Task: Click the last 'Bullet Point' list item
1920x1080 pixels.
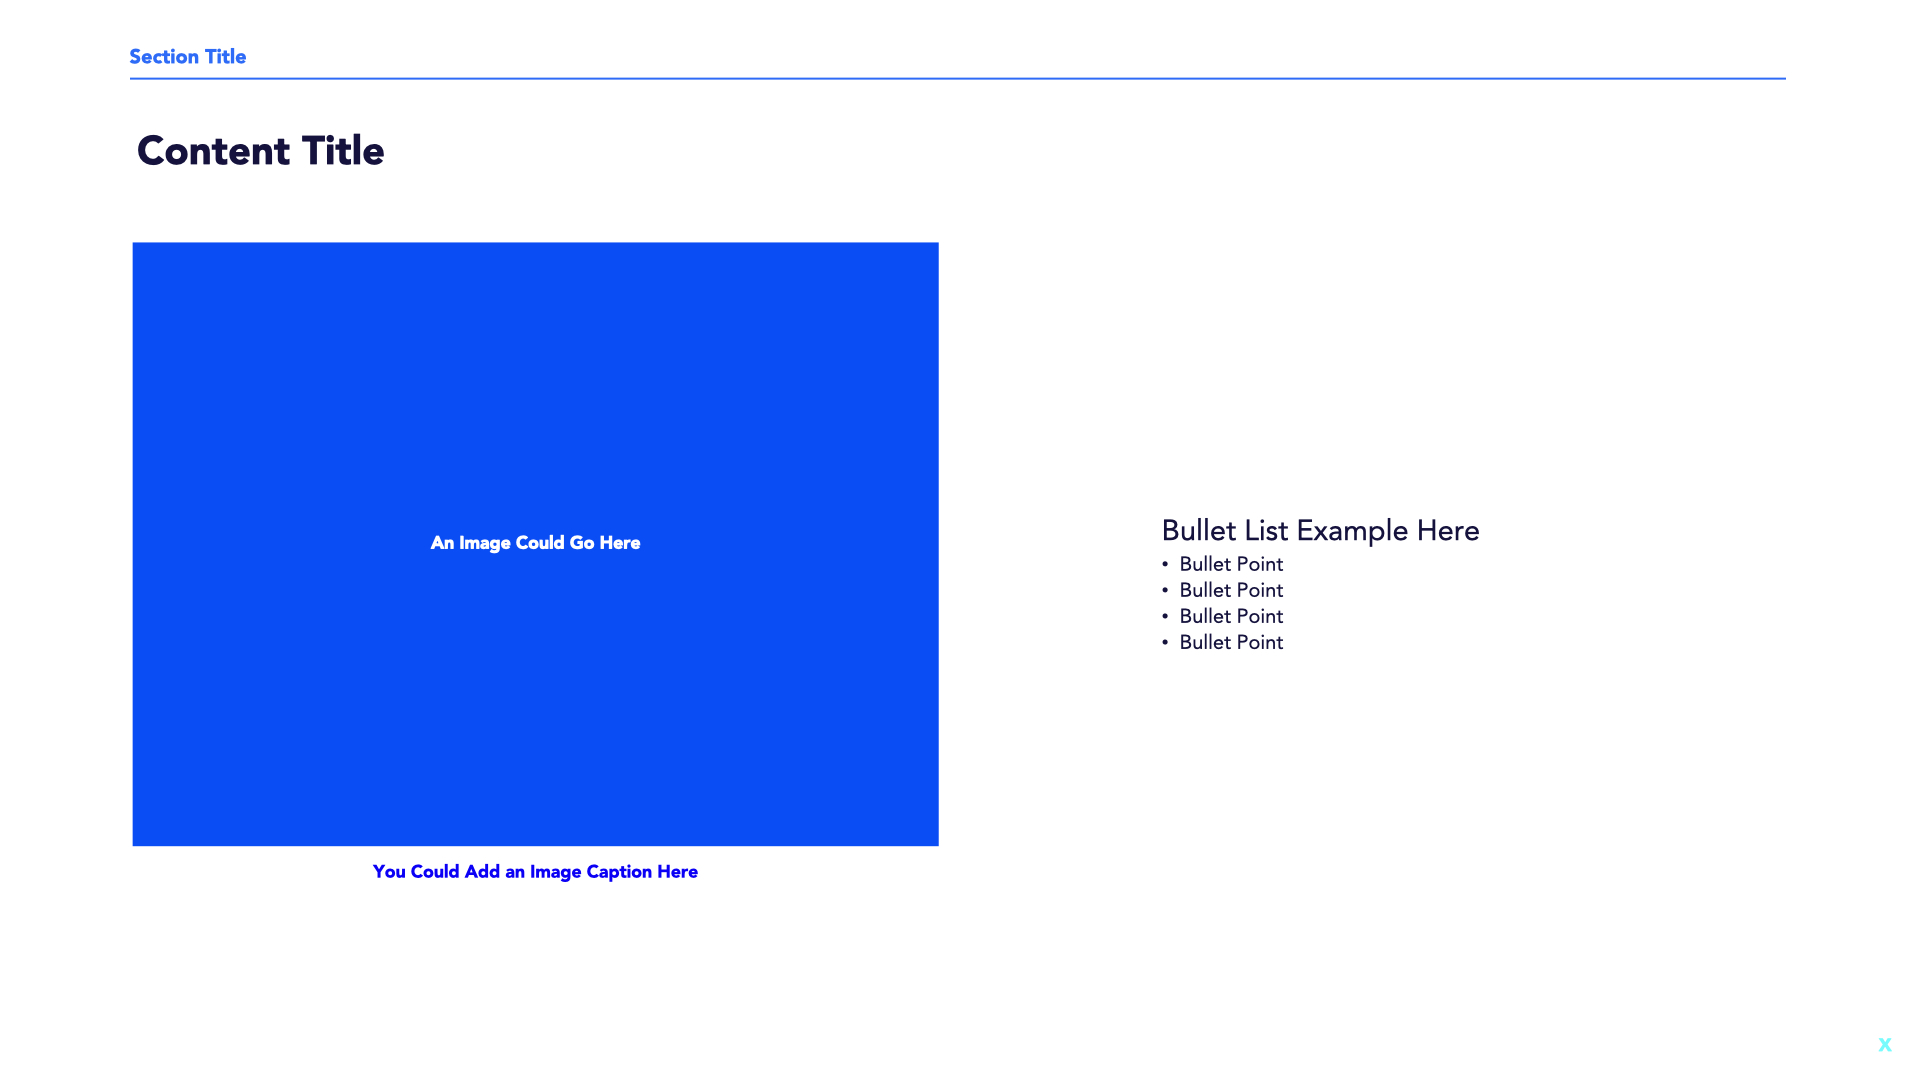Action: pos(1231,643)
